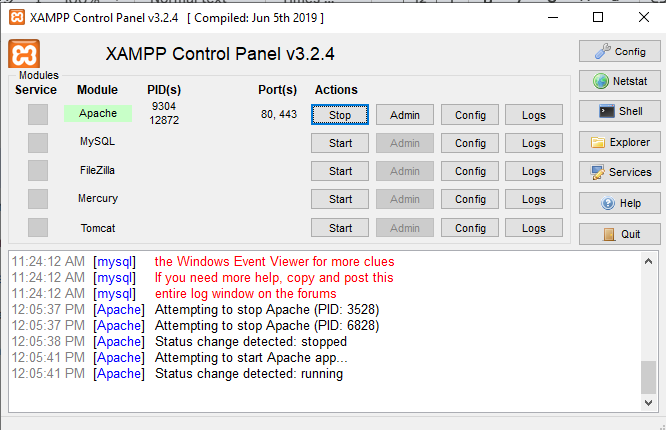This screenshot has width=666, height=430.
Task: Open Help with the question mark icon
Action: [x=620, y=203]
